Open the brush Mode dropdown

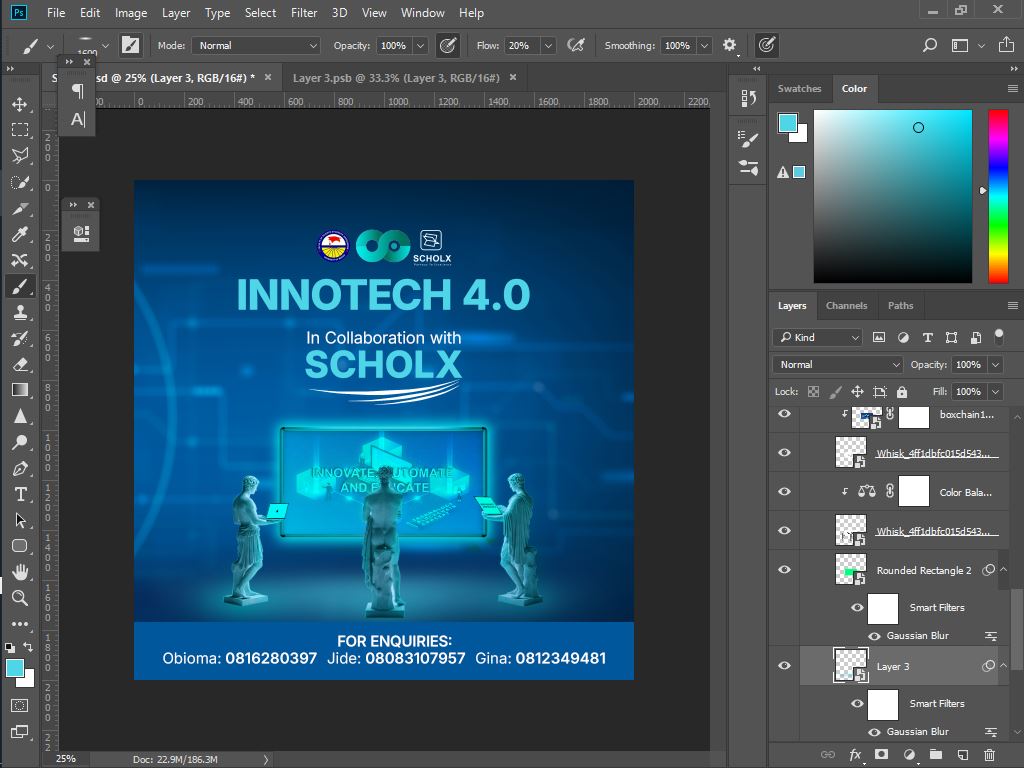pyautogui.click(x=256, y=46)
